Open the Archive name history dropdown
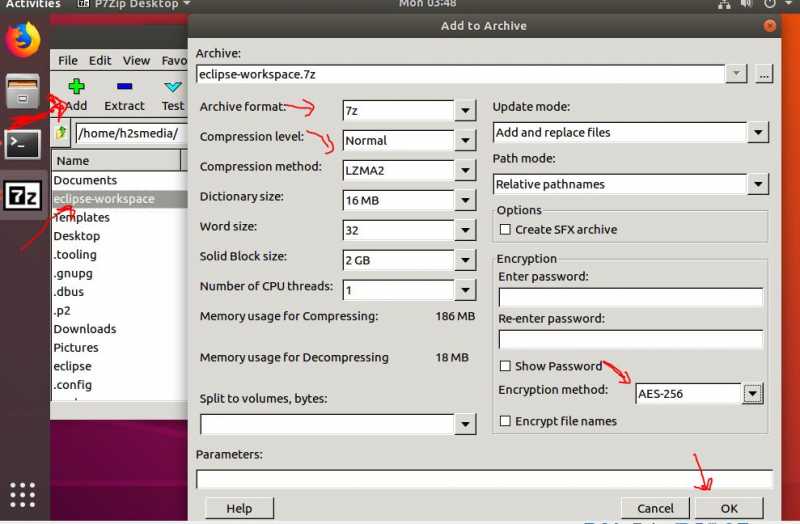Image resolution: width=800 pixels, height=524 pixels. tap(736, 74)
